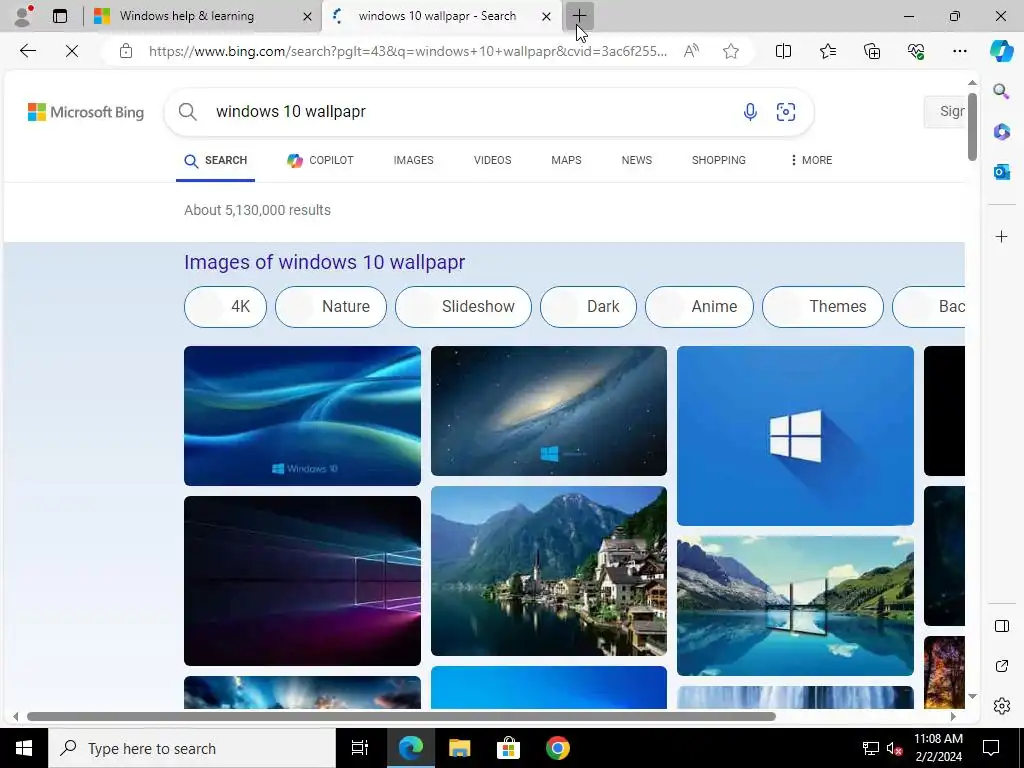Screen dimensions: 1024x768
Task: Filter images by Anime chip
Action: tap(699, 306)
